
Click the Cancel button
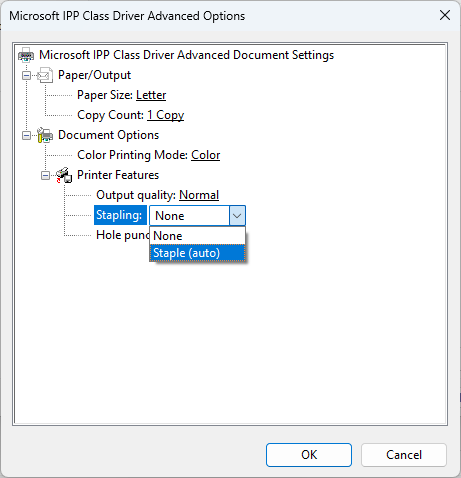tap(404, 455)
